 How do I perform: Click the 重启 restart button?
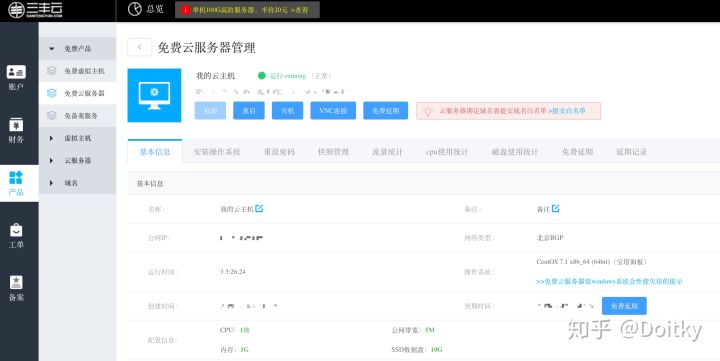(249, 111)
